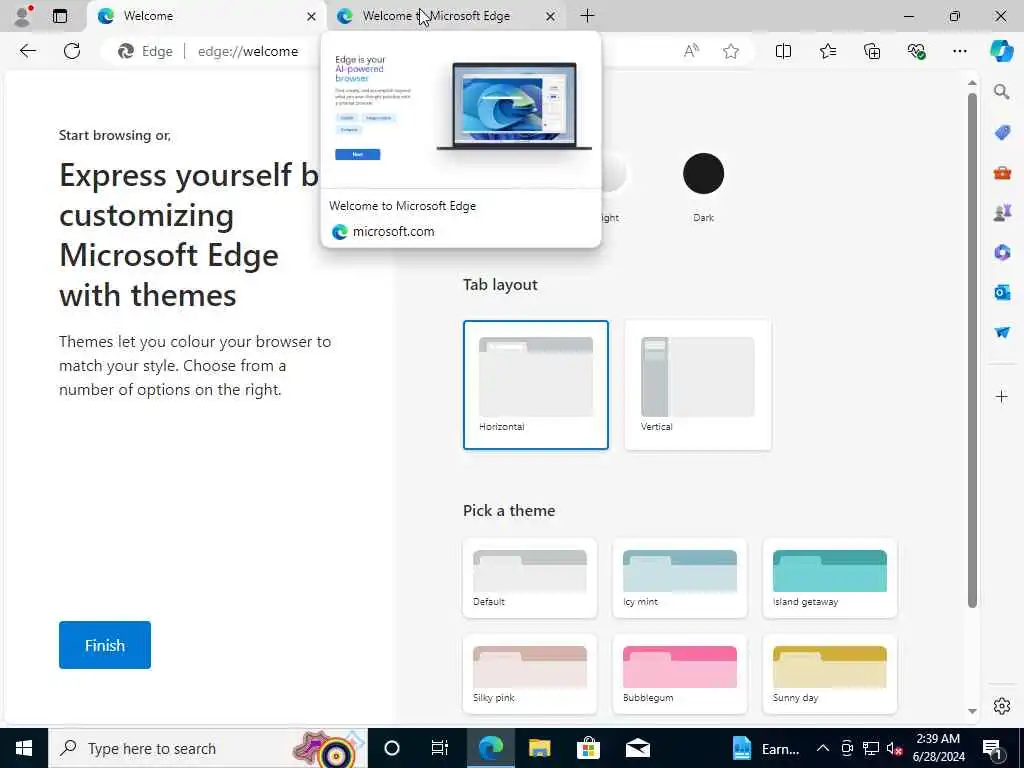Screen dimensions: 1024x768
Task: Click the edge://welcome address bar
Action: (x=248, y=51)
